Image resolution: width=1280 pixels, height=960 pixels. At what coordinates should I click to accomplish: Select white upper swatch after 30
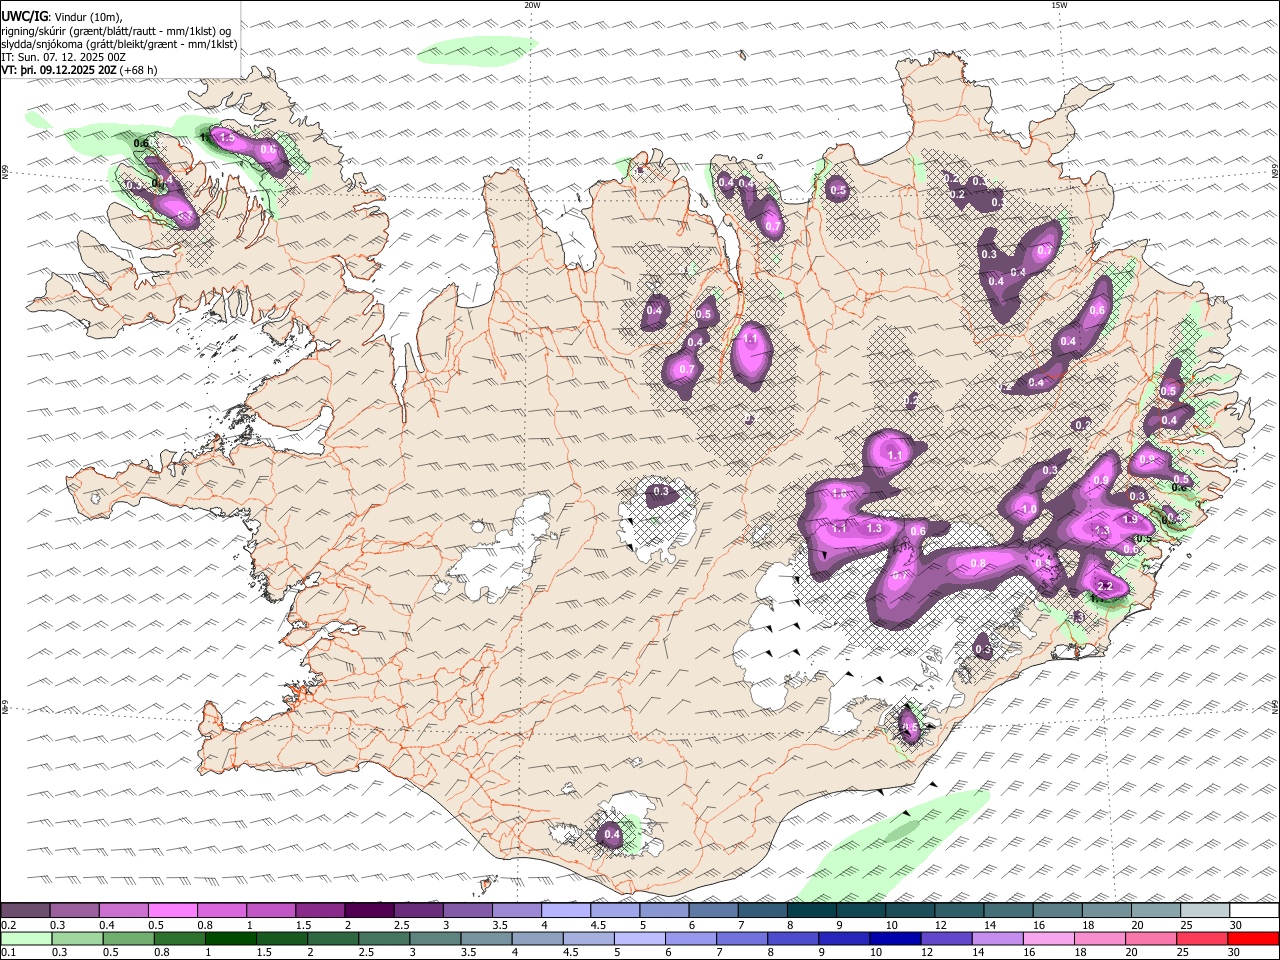[1255, 911]
